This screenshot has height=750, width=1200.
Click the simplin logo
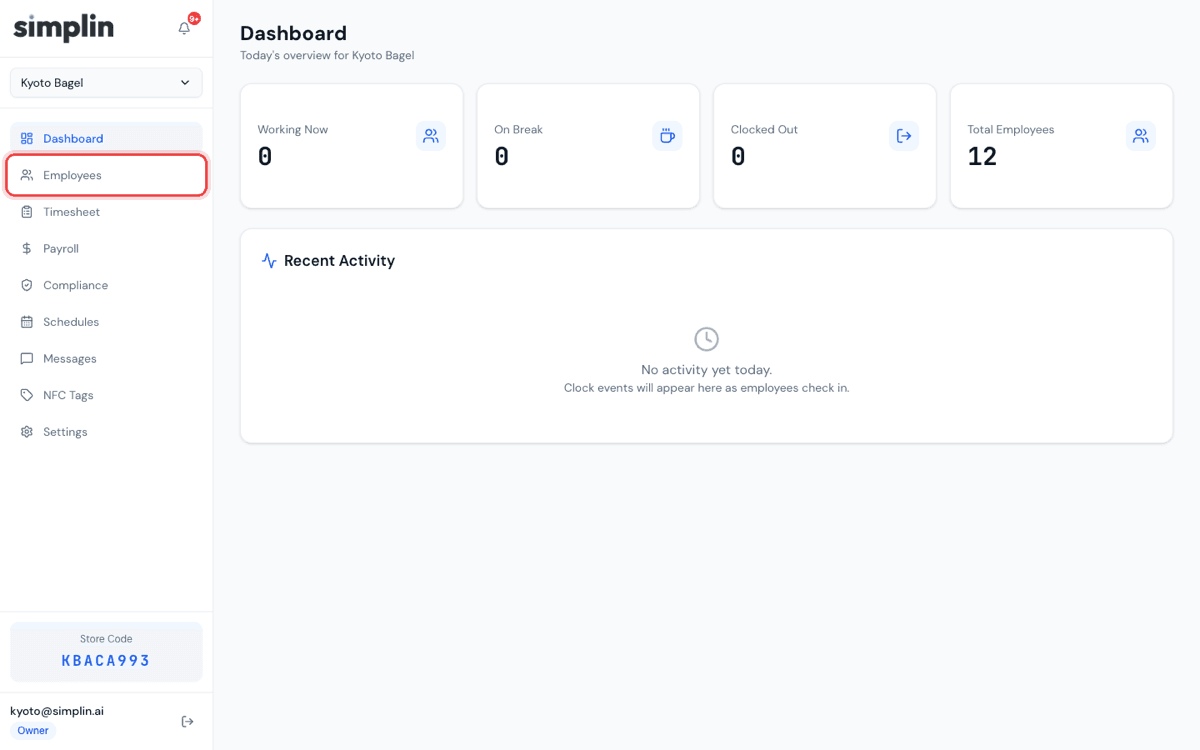(63, 27)
